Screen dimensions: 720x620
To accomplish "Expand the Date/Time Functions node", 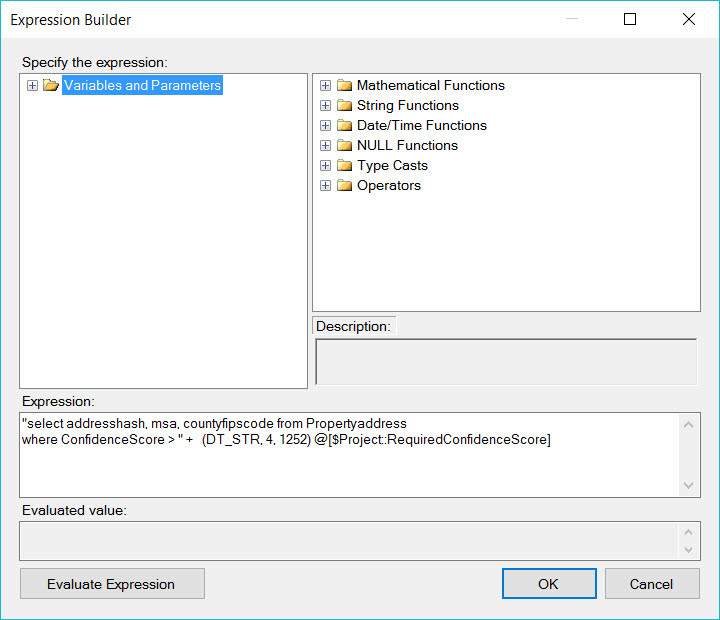I will (x=325, y=126).
